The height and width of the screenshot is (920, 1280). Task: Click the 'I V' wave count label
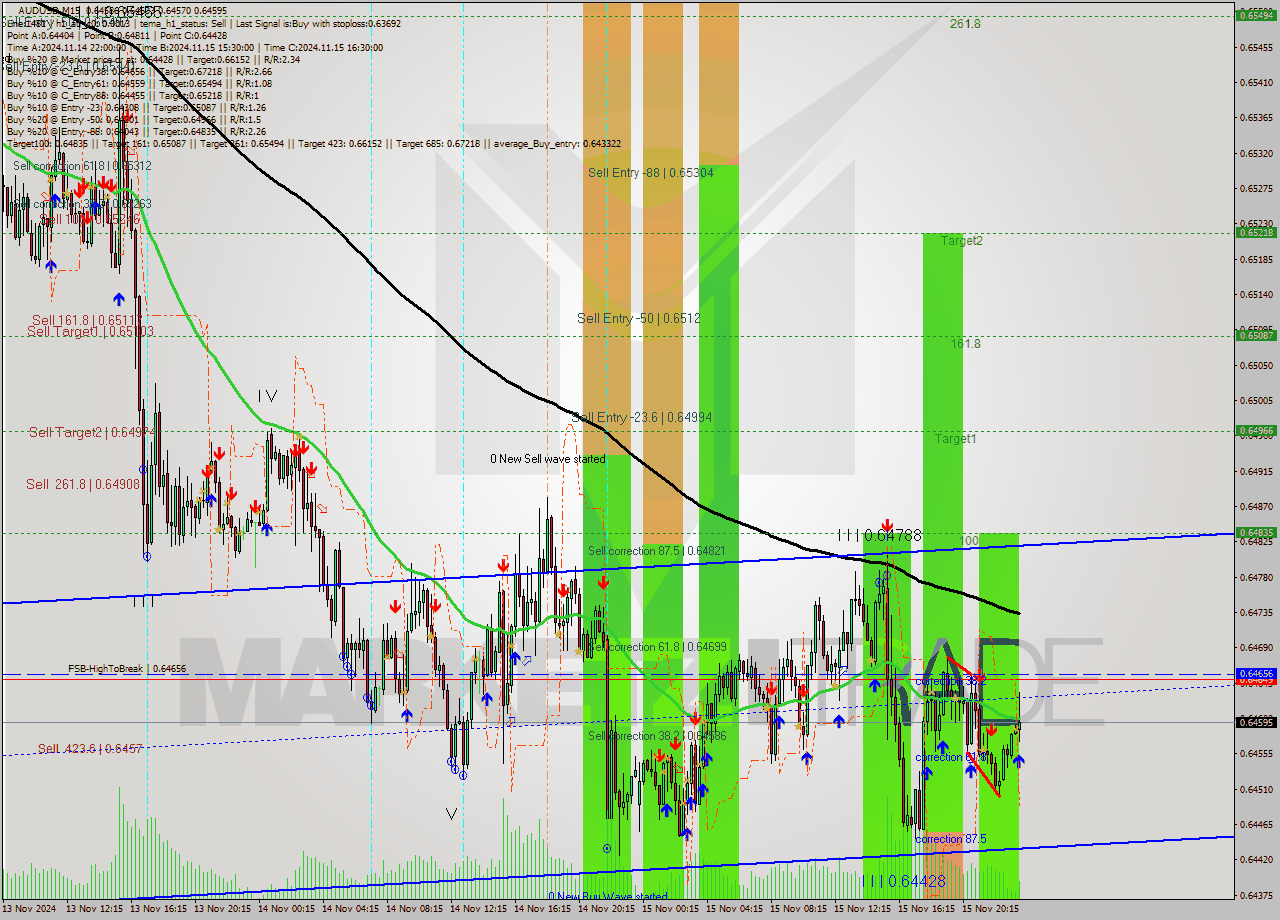pyautogui.click(x=267, y=396)
